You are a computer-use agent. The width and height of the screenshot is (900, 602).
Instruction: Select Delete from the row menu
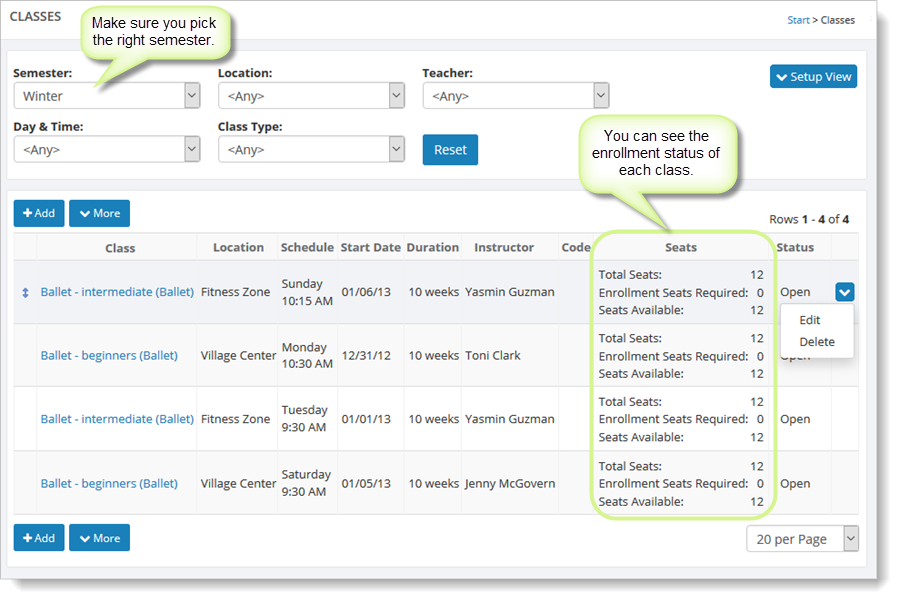point(817,342)
